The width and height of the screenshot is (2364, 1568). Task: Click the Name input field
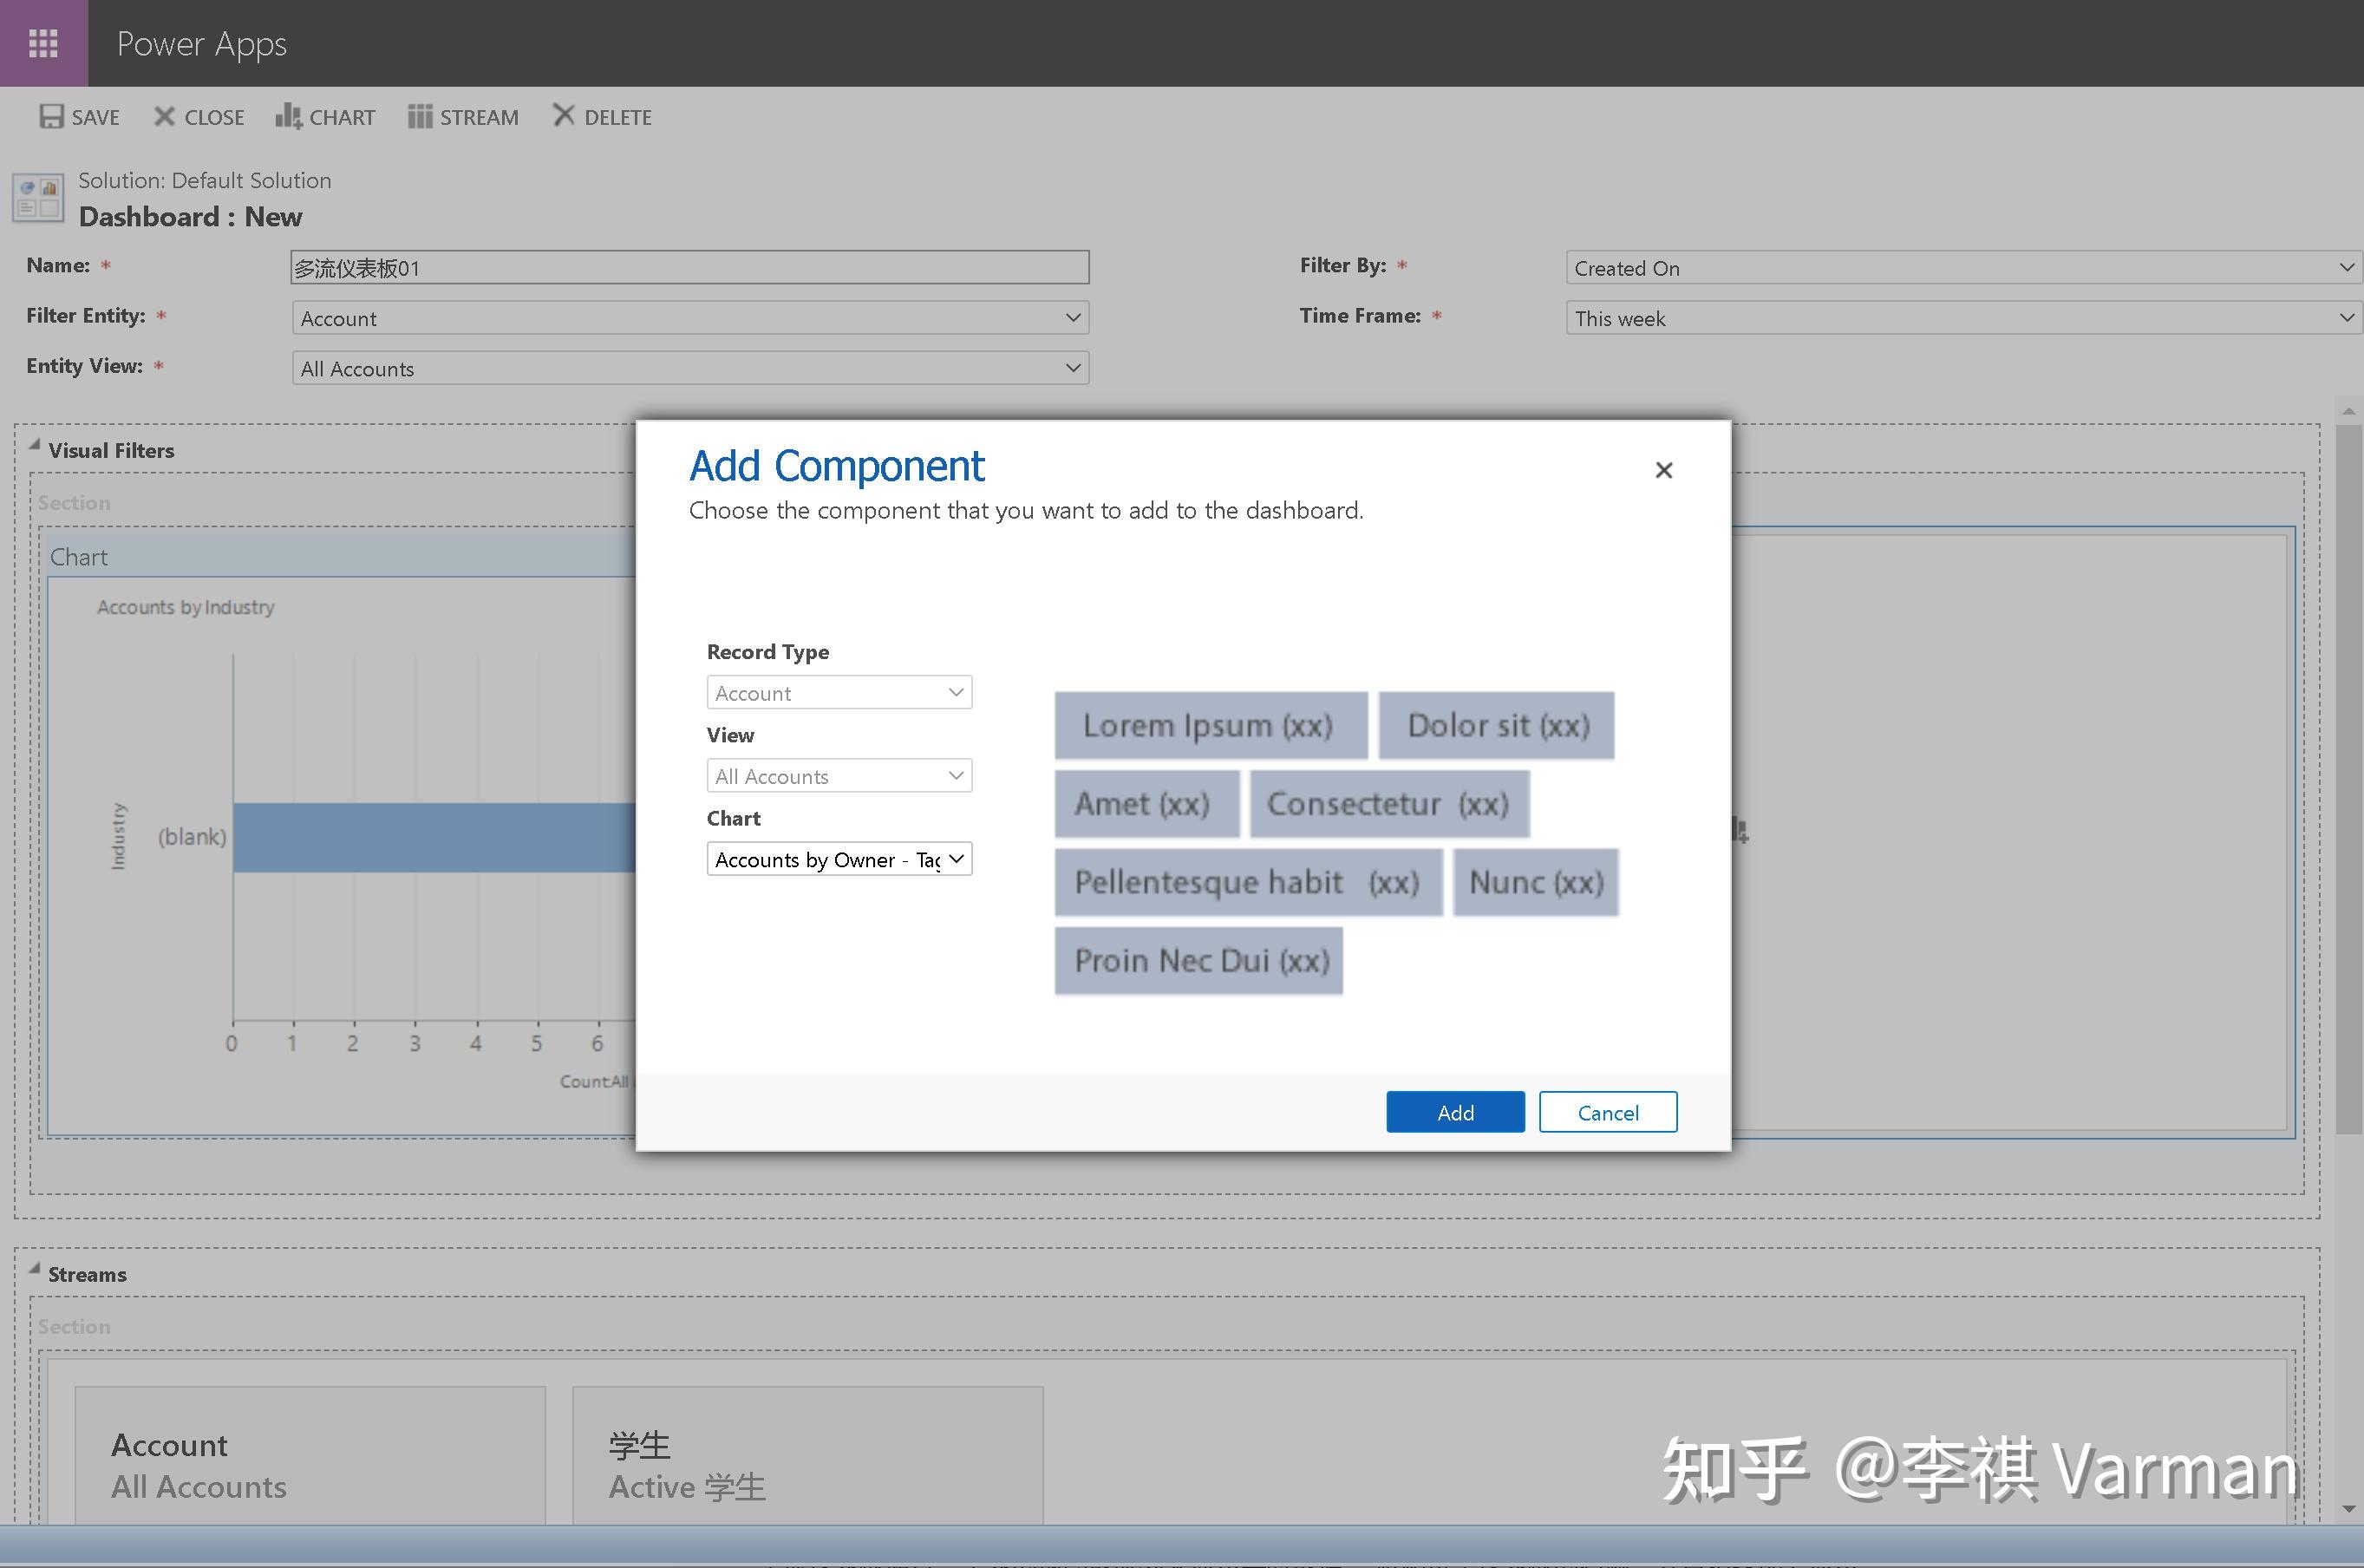pos(689,267)
